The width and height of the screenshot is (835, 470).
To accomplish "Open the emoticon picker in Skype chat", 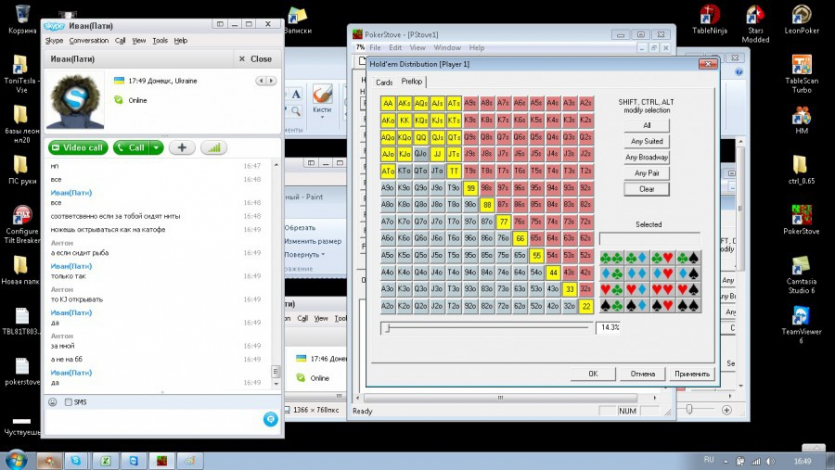I will coord(52,402).
